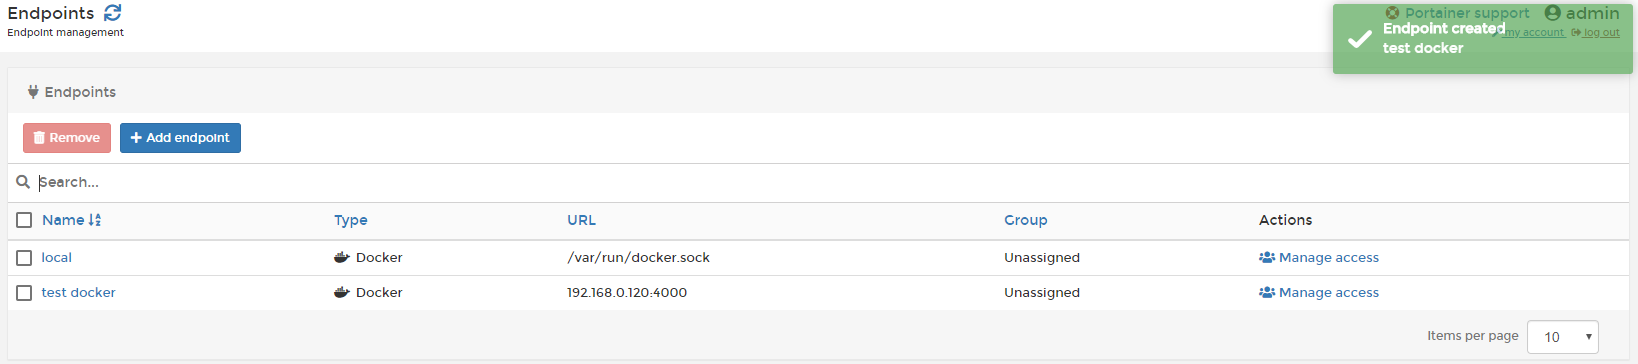The width and height of the screenshot is (1638, 364).
Task: Click the red Remove button
Action: click(x=67, y=138)
